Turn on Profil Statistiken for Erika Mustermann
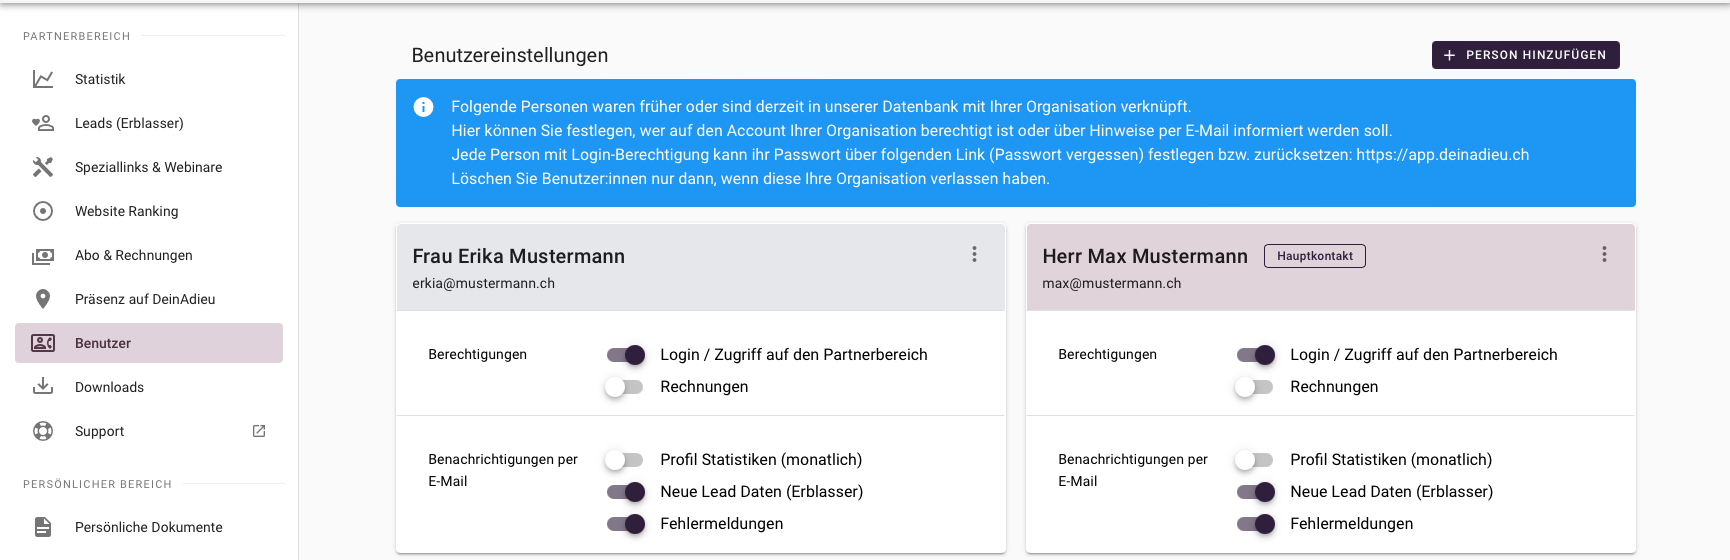This screenshot has height=560, width=1730. (x=624, y=460)
